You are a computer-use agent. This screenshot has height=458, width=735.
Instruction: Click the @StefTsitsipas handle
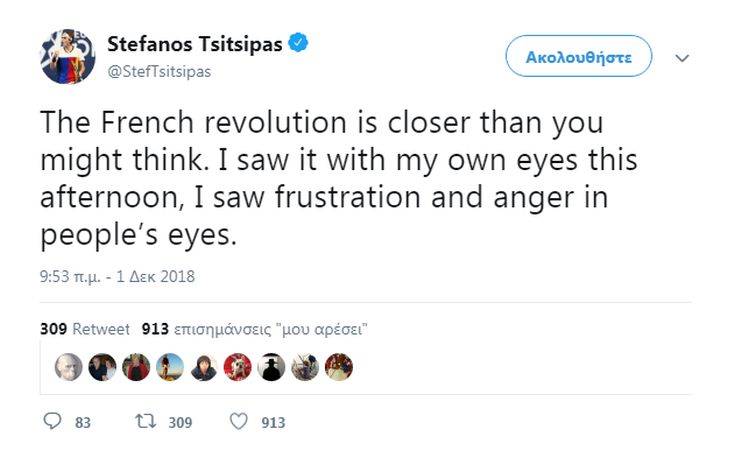158,72
